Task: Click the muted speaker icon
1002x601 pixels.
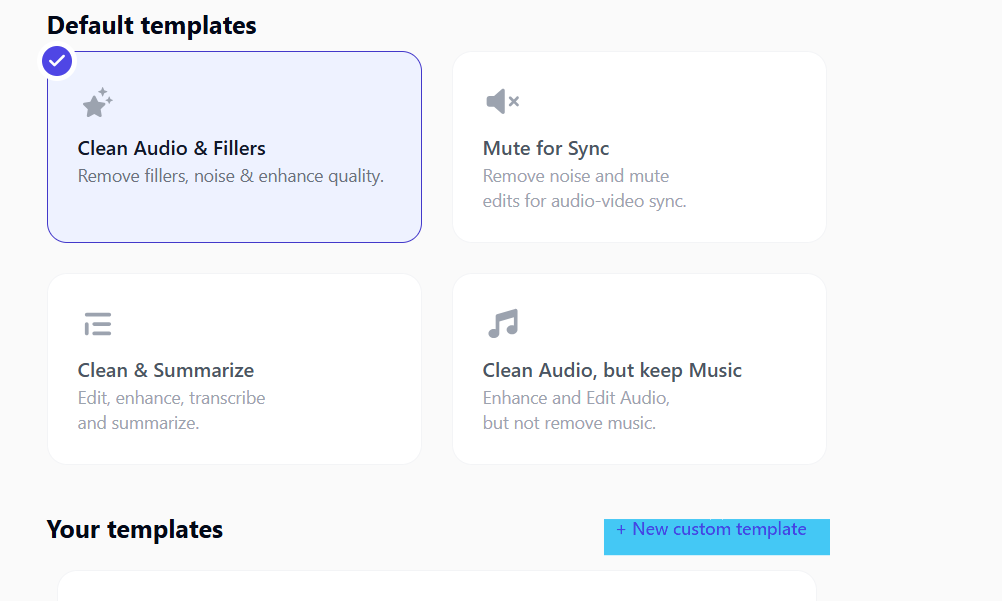Action: 502,101
